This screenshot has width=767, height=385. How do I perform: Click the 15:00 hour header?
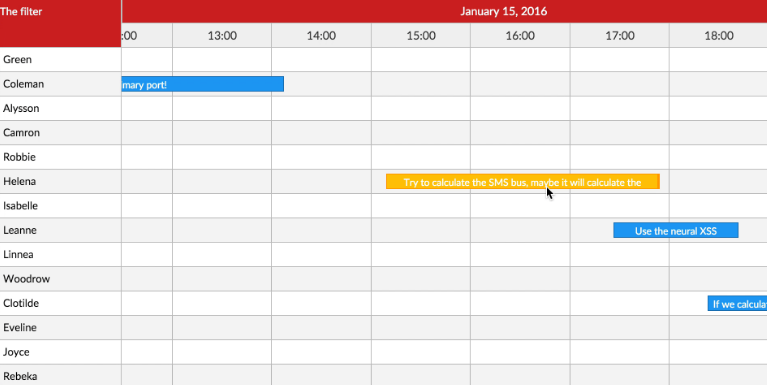(x=421, y=35)
